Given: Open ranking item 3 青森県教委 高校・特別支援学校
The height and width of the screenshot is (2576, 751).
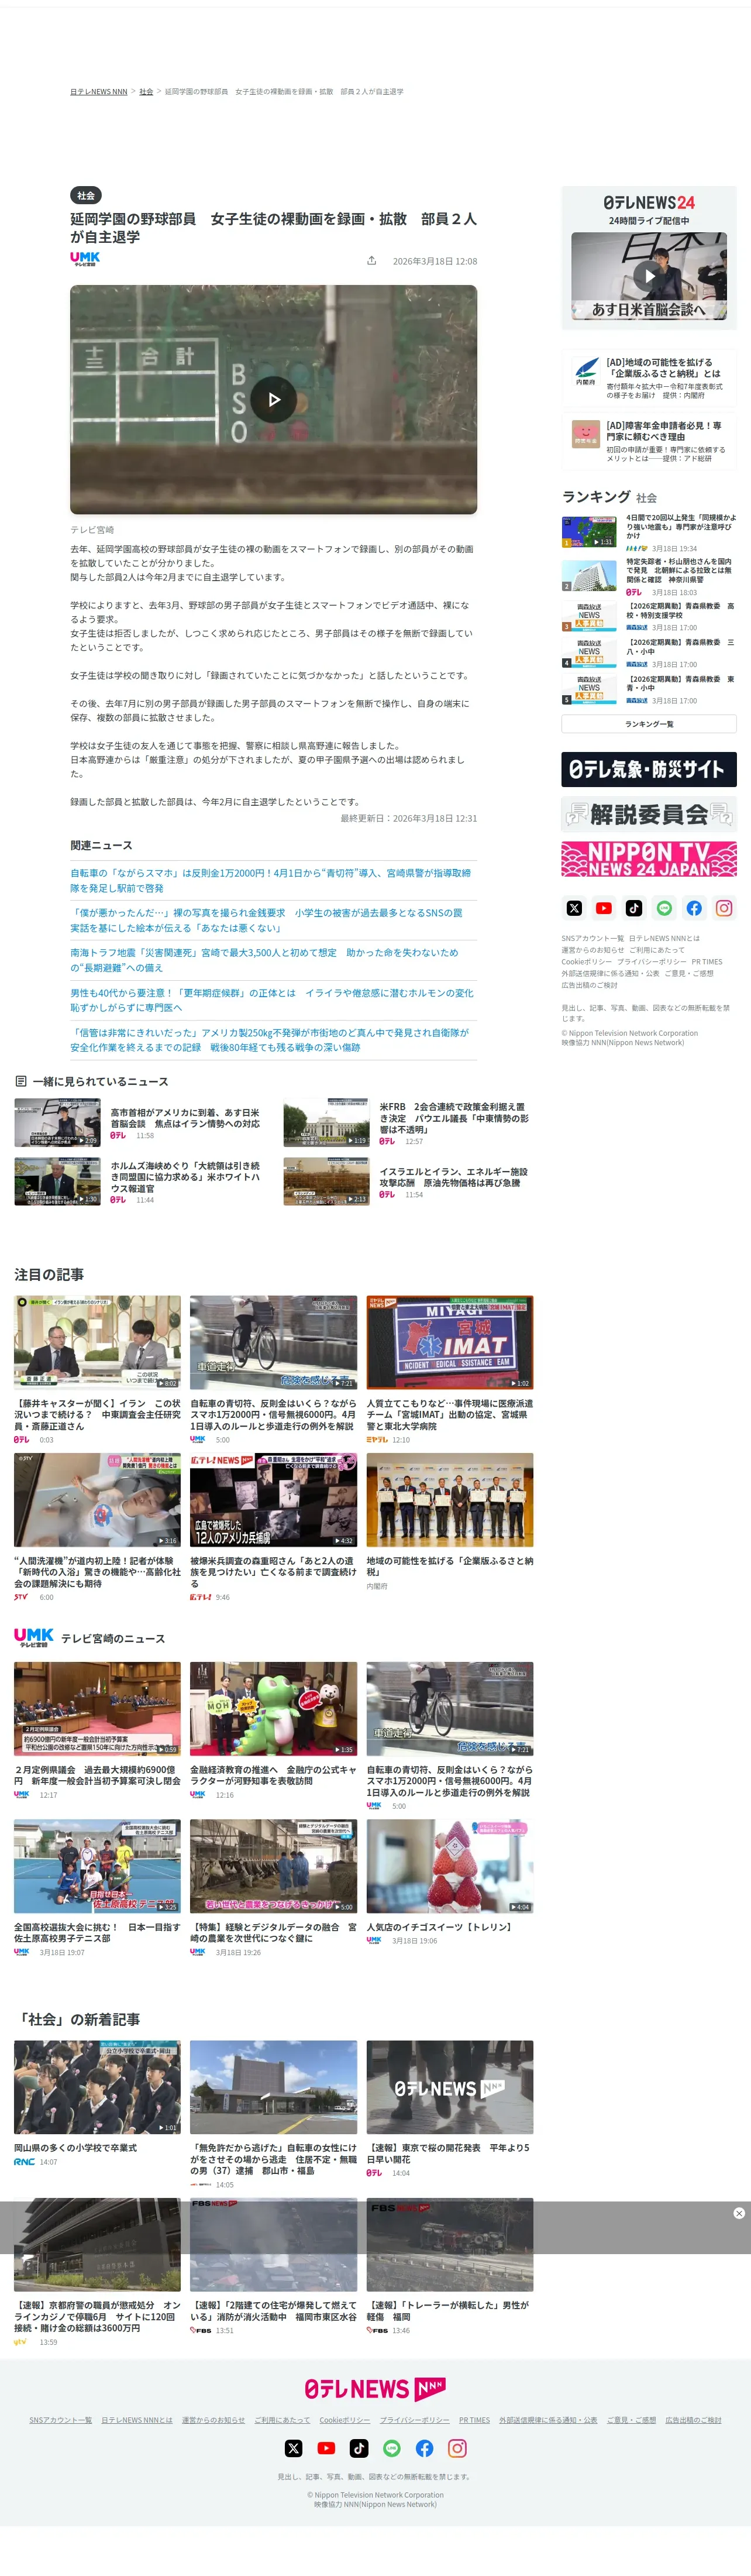Looking at the screenshot, I should (649, 616).
